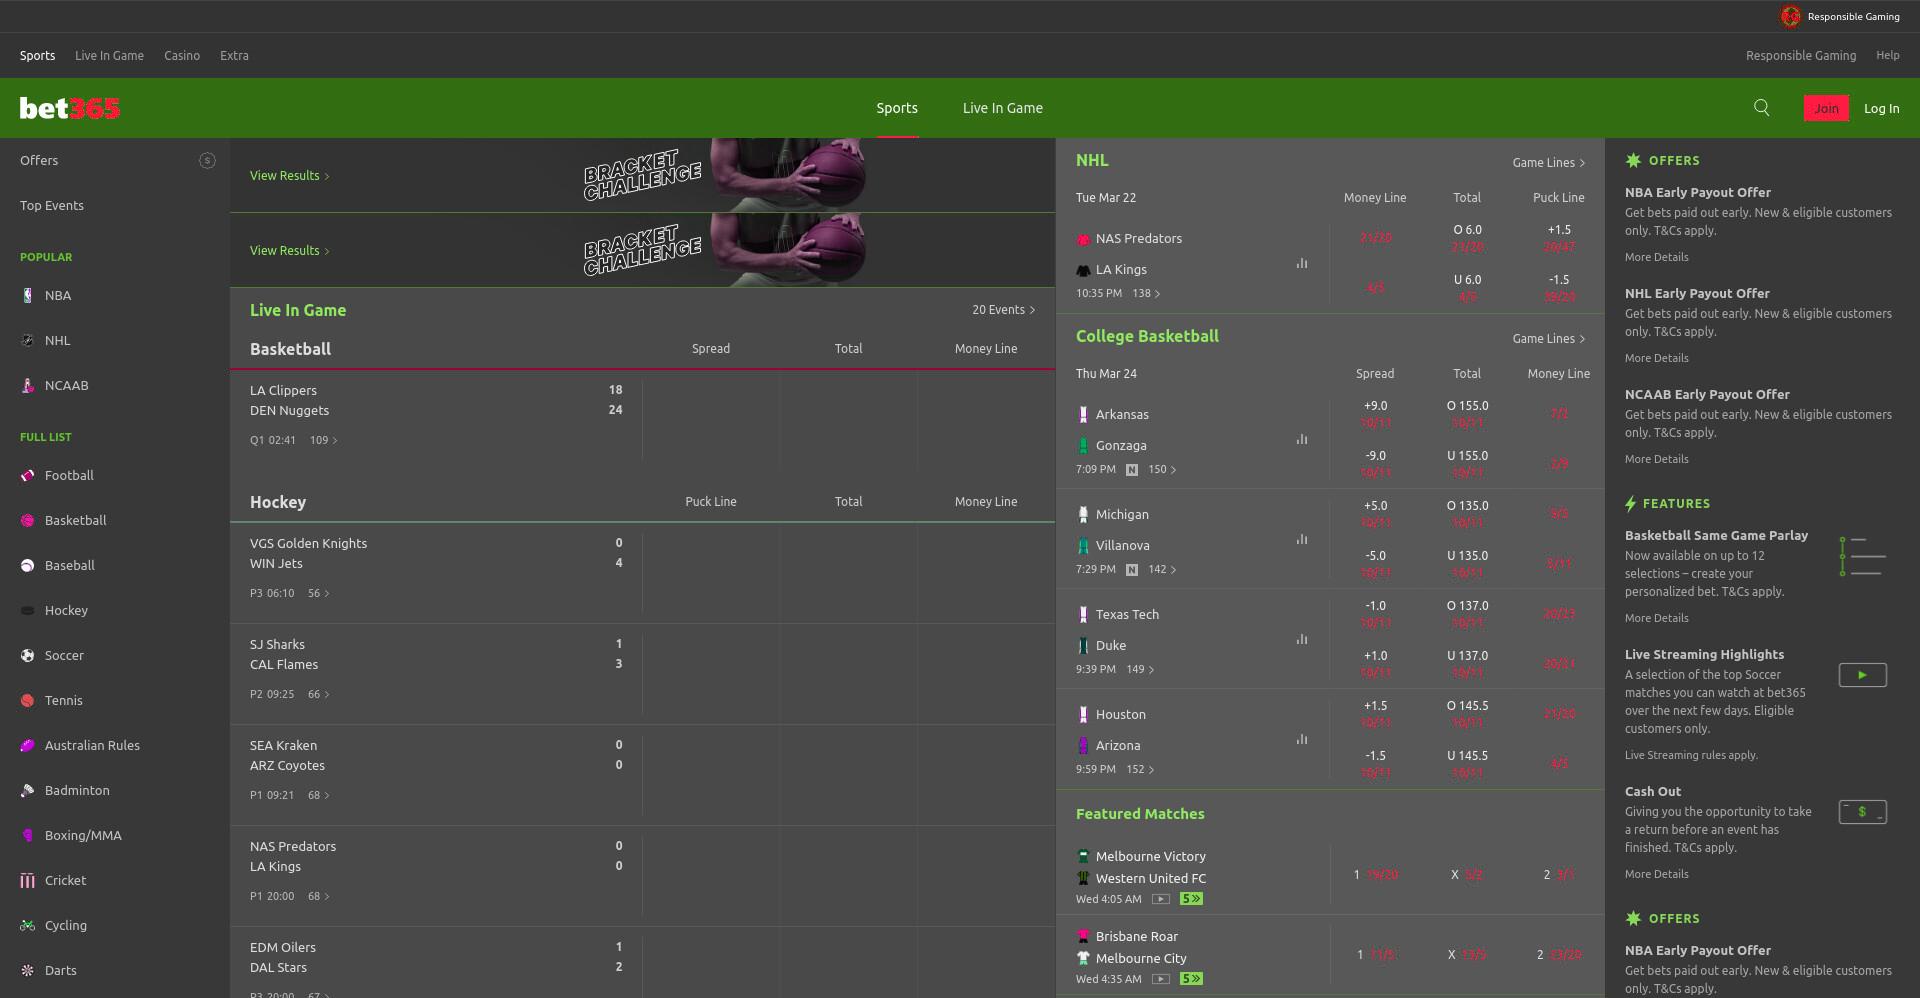The image size is (1920, 998).
Task: Click Live Streaming rules apply link
Action: (x=1691, y=755)
